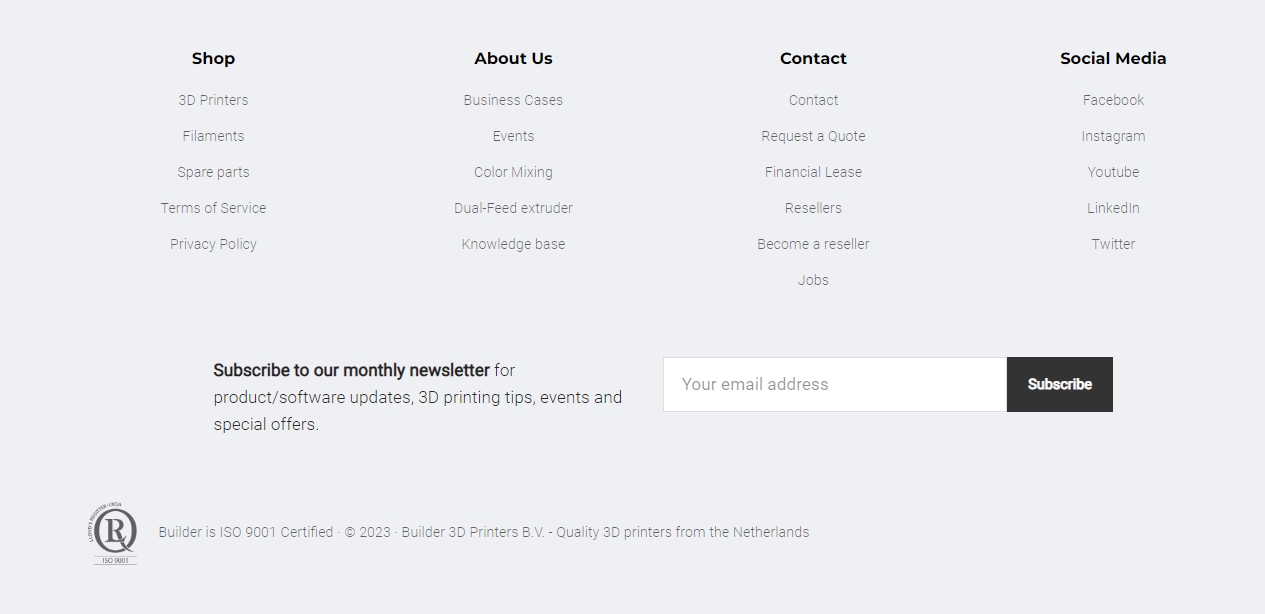View the Terms of Service
The image size is (1265, 614).
213,208
